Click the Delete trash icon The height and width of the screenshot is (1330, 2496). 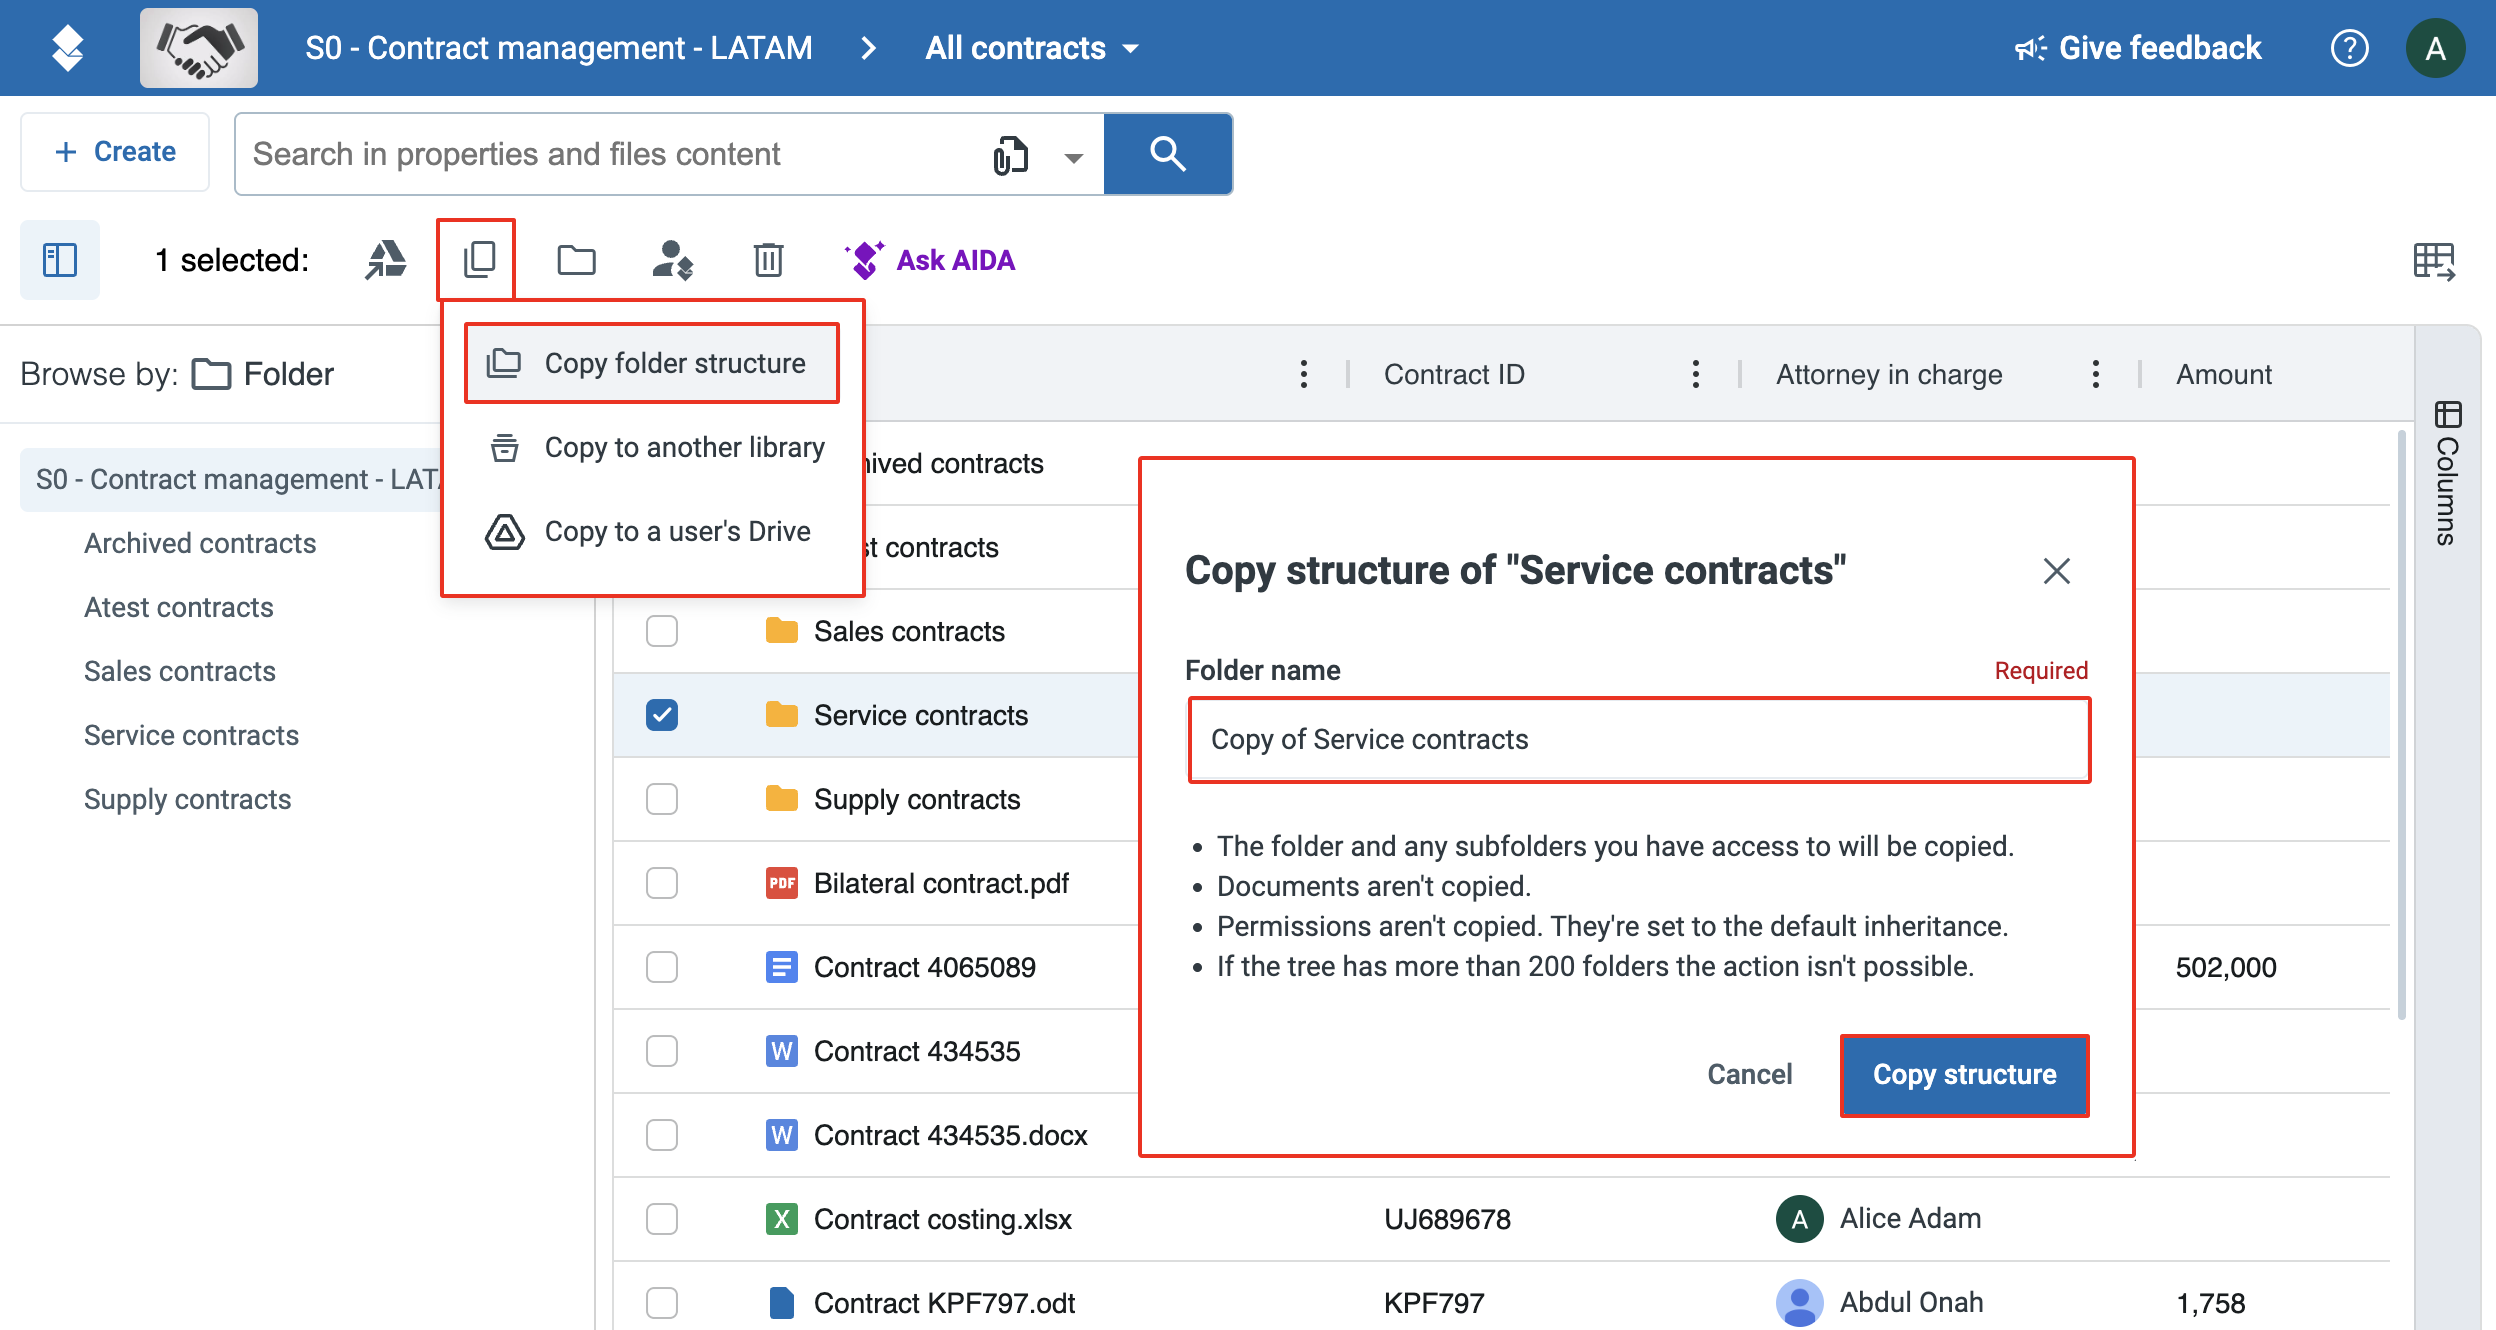click(x=768, y=260)
